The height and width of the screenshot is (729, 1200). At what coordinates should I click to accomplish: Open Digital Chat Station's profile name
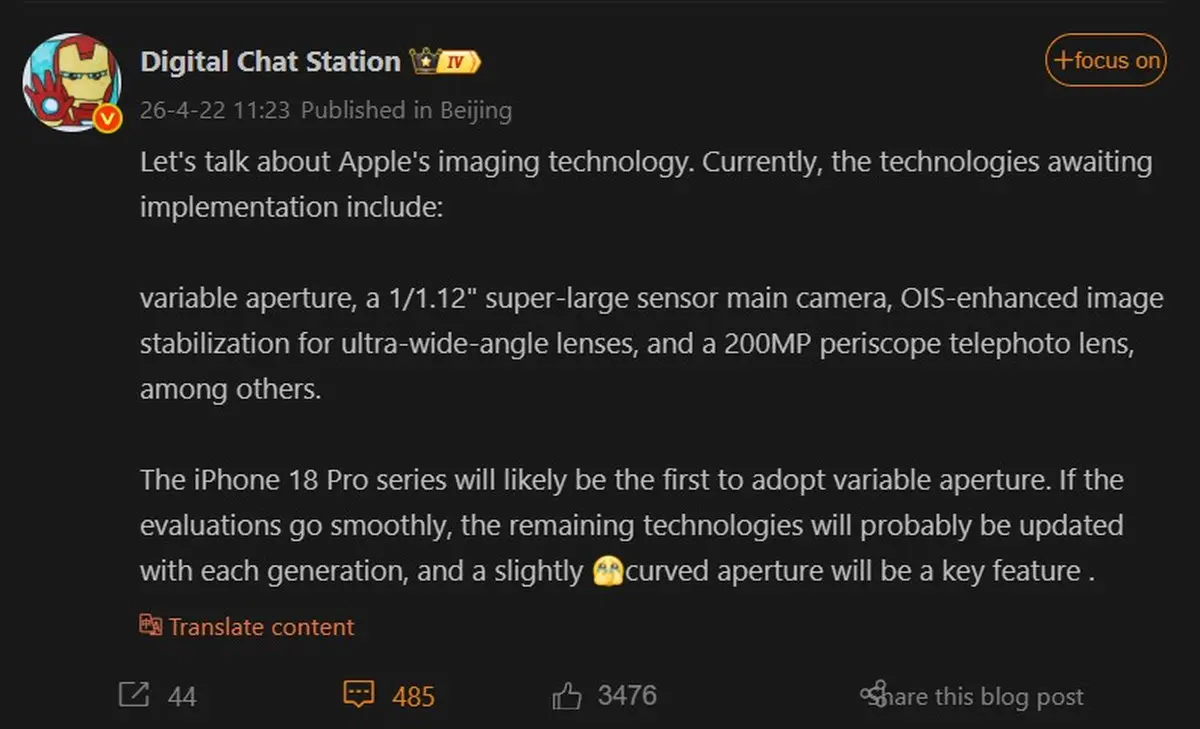point(270,61)
